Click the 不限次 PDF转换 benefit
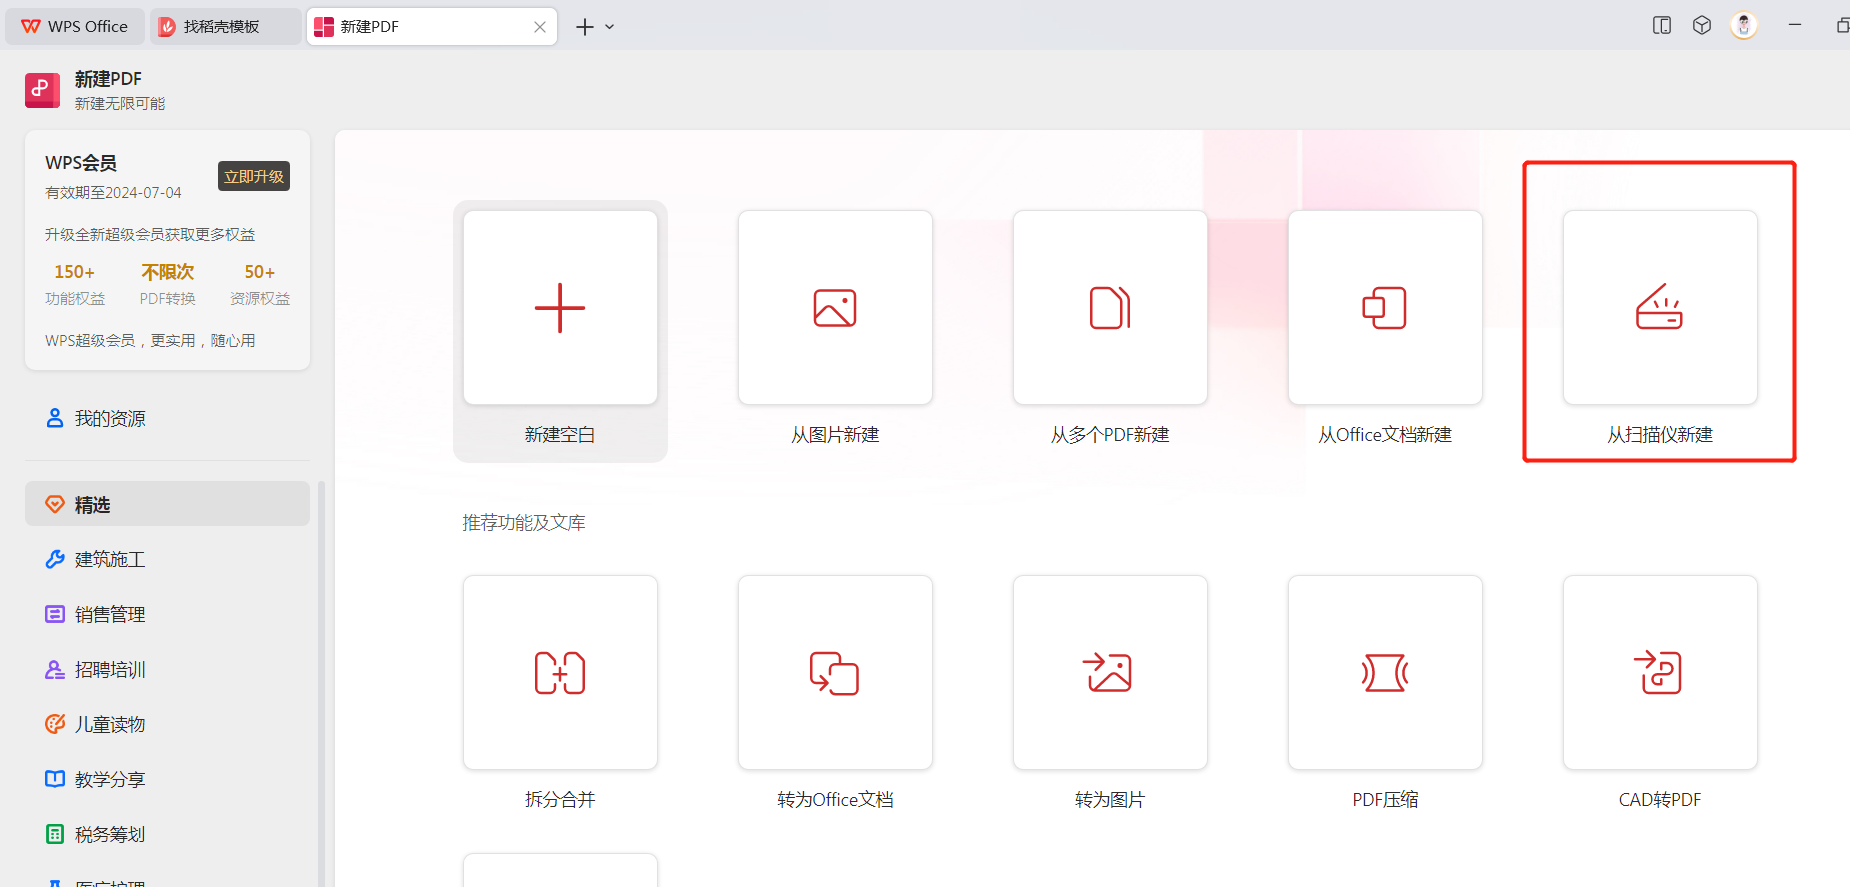 [167, 284]
